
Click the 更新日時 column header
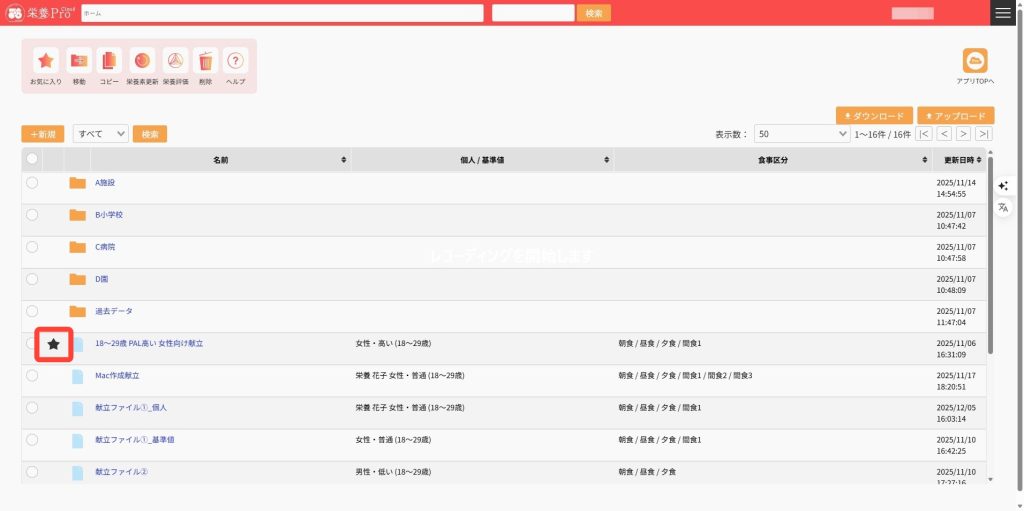click(958, 160)
